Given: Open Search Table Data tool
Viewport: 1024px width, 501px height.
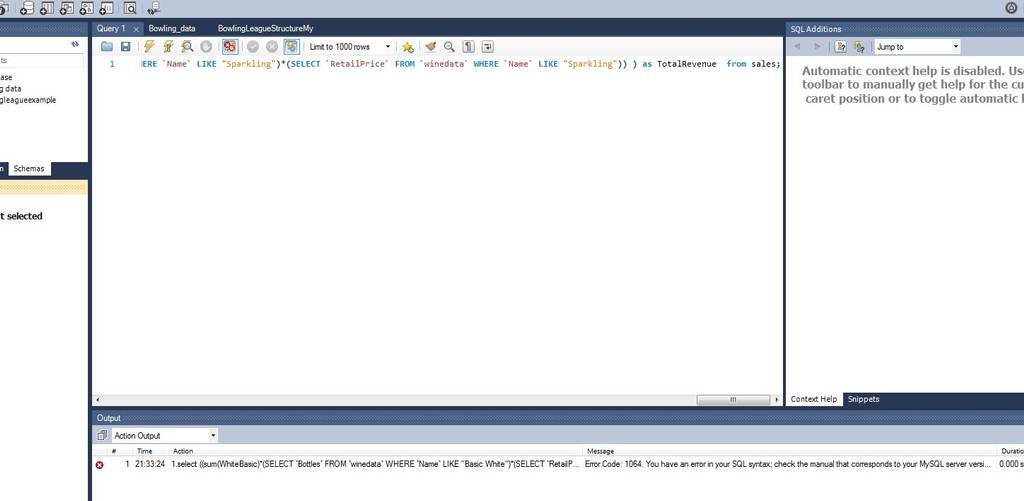Looking at the screenshot, I should [130, 8].
